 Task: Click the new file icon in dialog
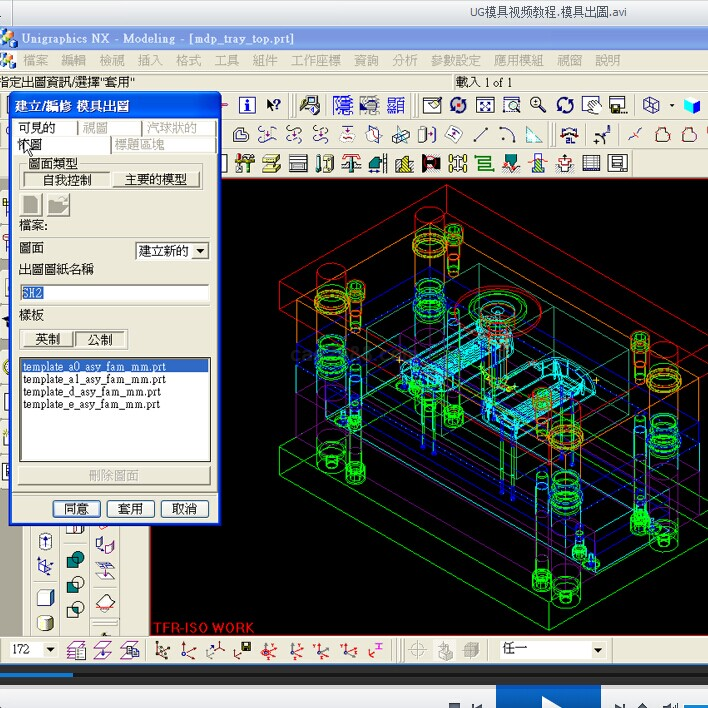pyautogui.click(x=32, y=205)
